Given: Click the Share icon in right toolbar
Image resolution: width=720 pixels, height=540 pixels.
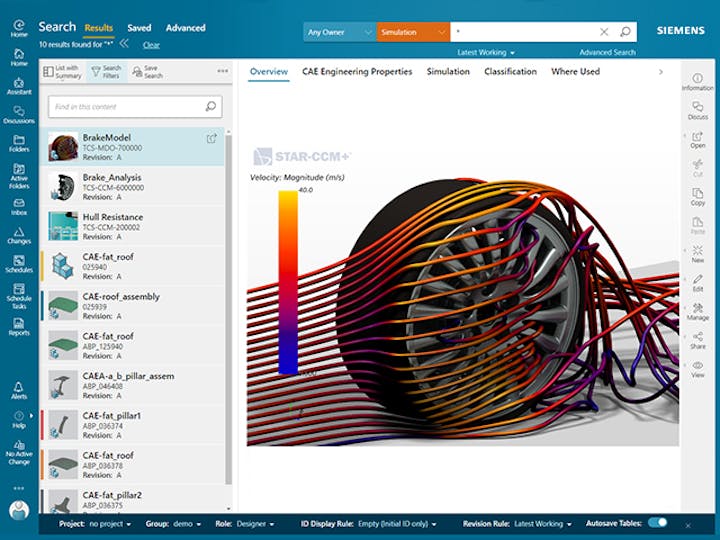Looking at the screenshot, I should (x=697, y=340).
